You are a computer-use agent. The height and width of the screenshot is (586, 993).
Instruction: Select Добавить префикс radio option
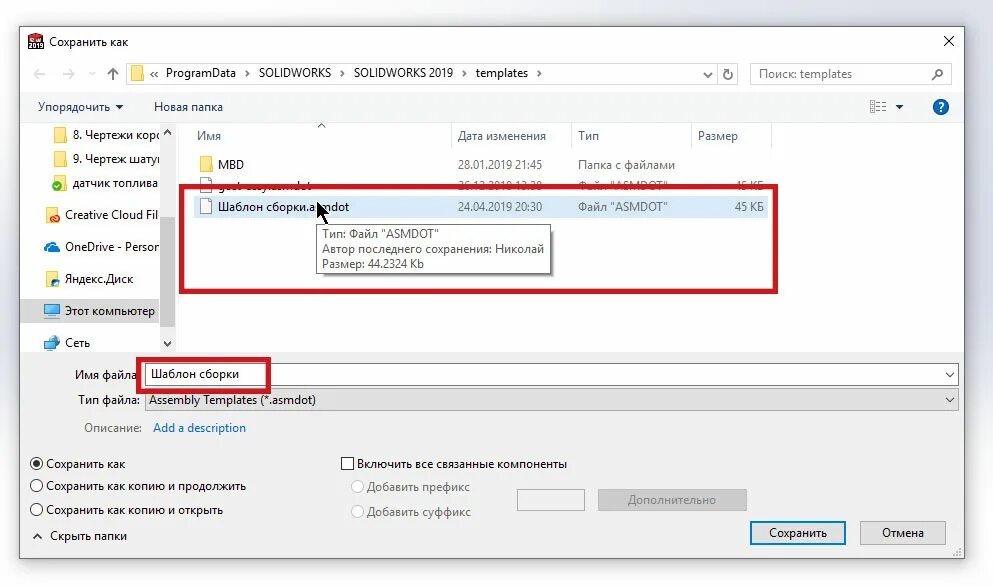[357, 487]
